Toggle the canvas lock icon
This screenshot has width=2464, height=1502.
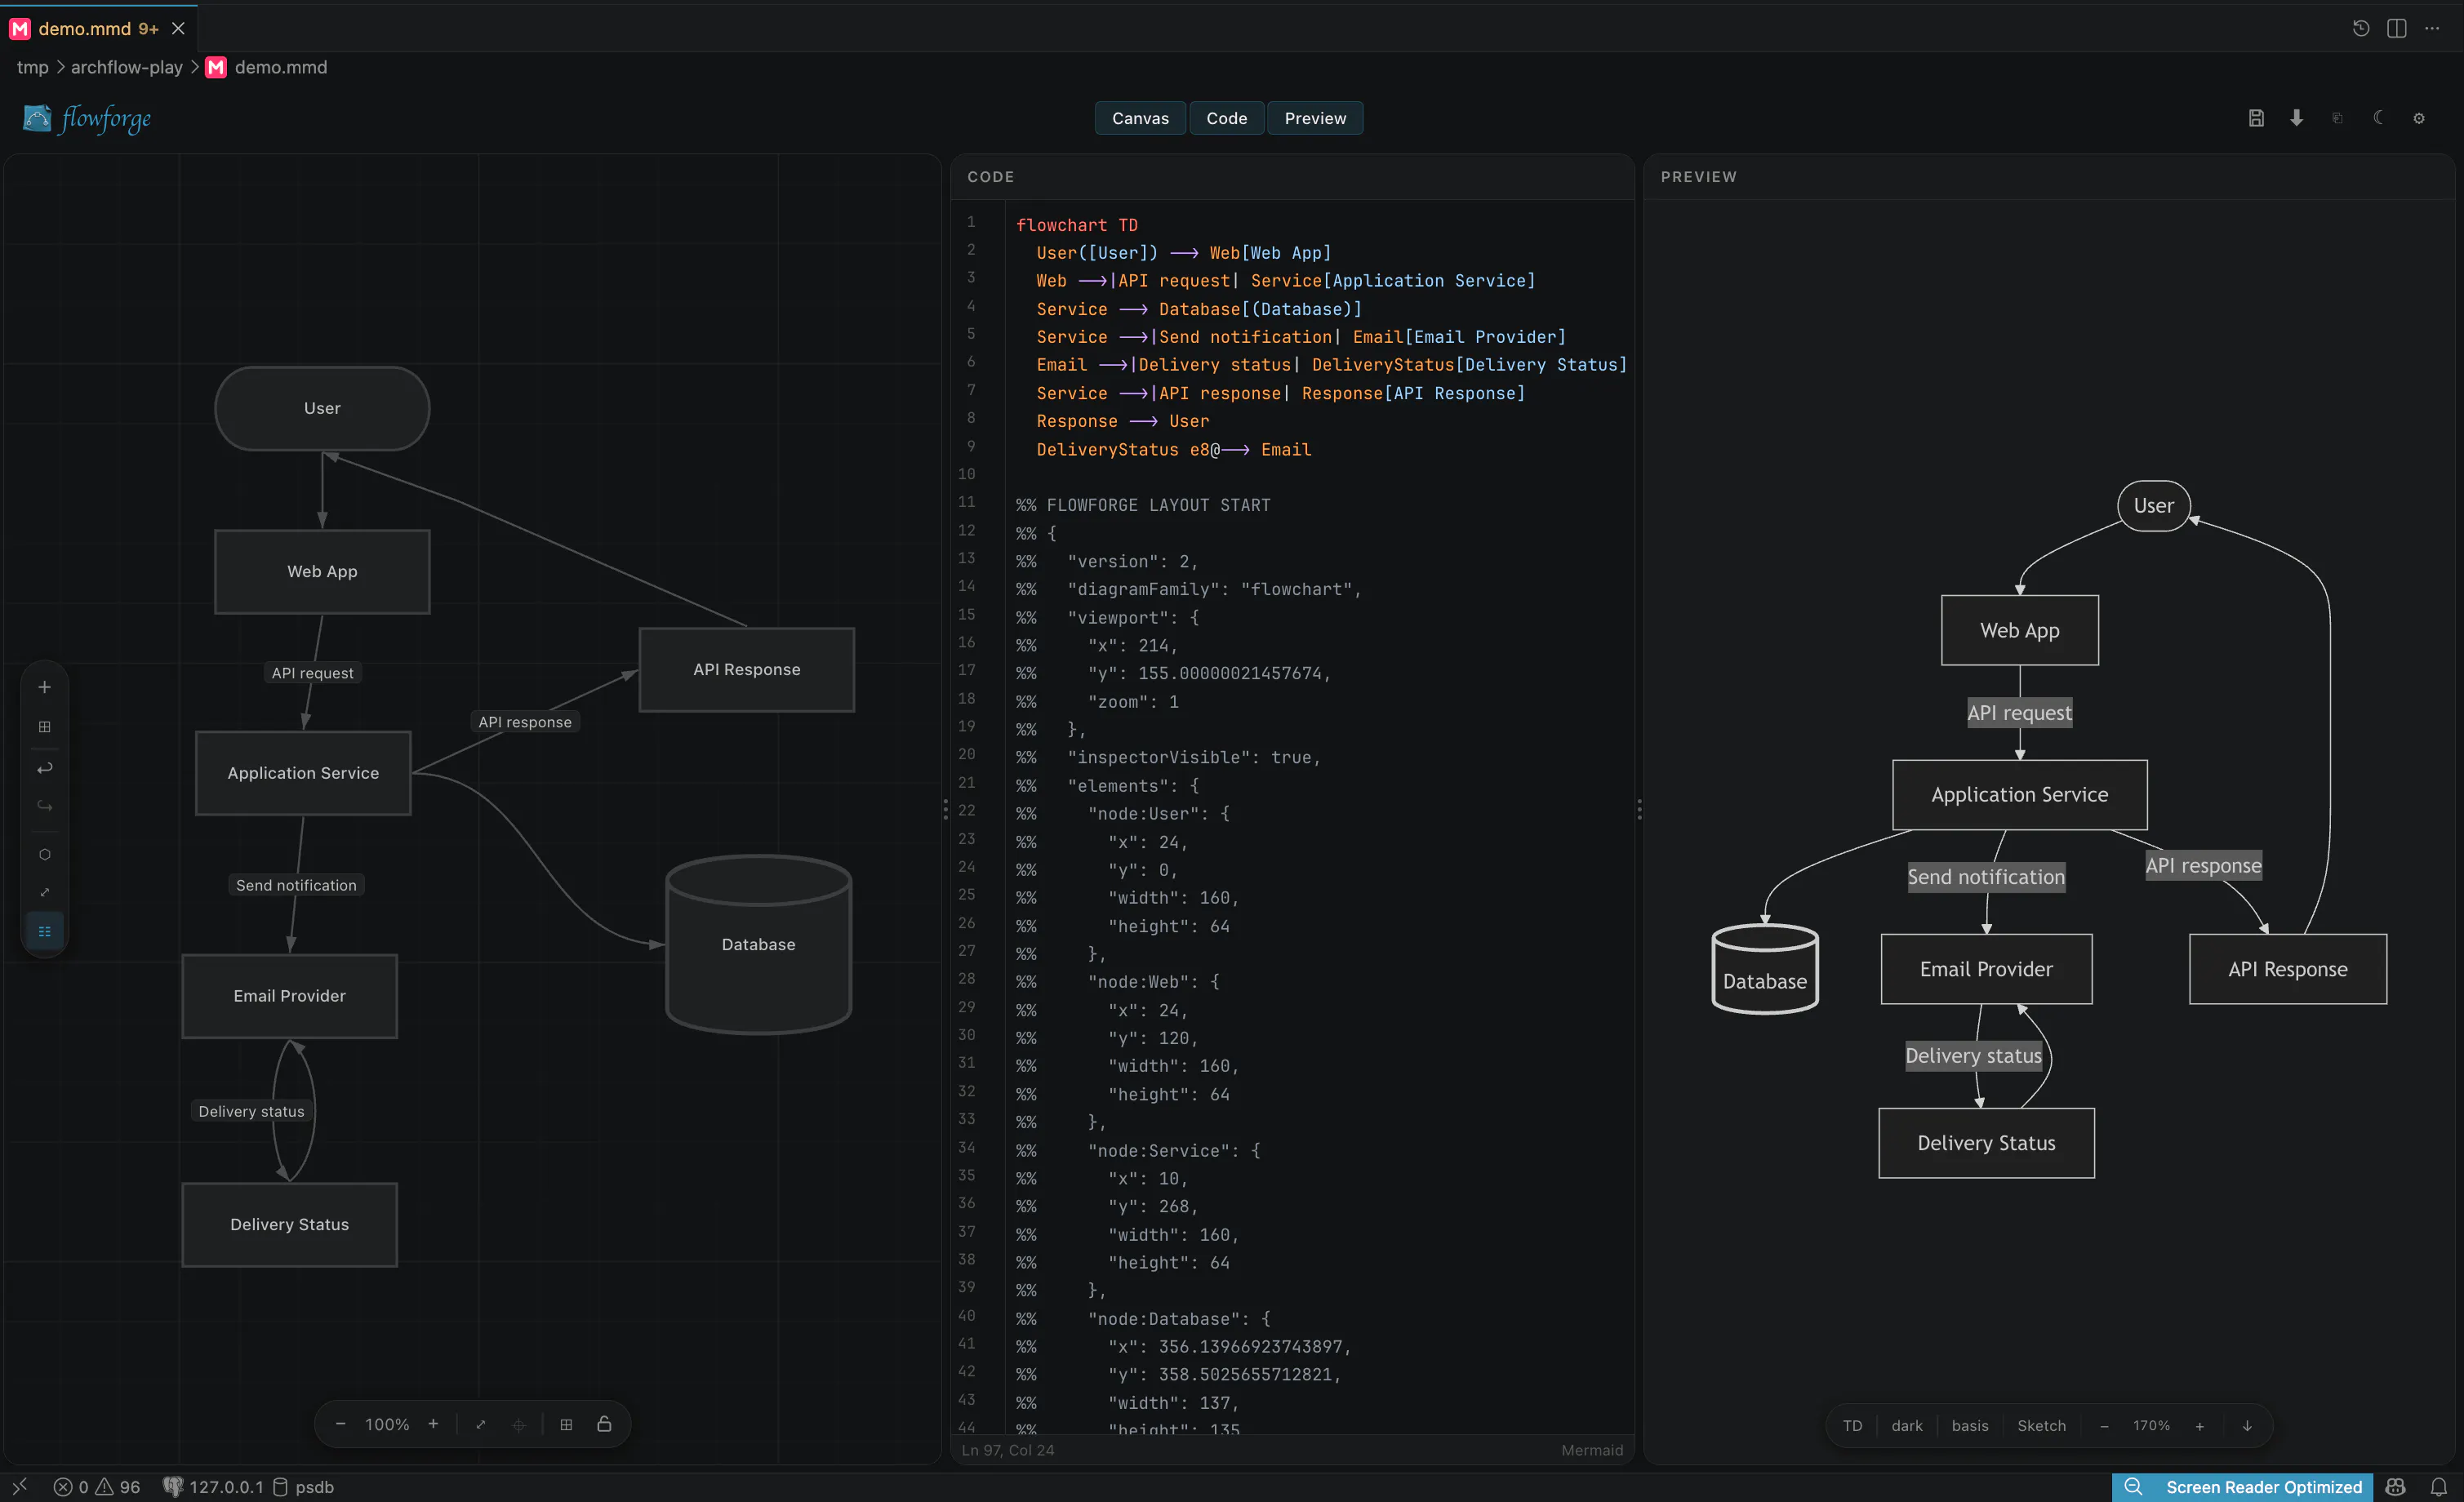[x=604, y=1424]
